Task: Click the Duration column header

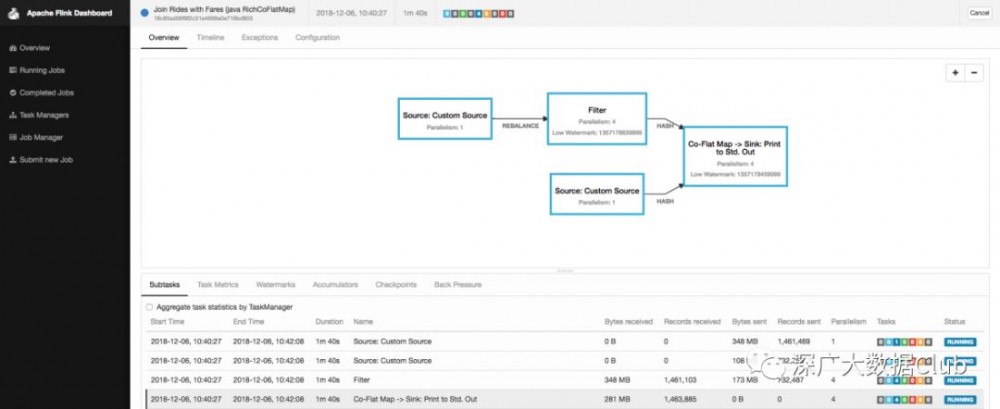Action: click(329, 322)
